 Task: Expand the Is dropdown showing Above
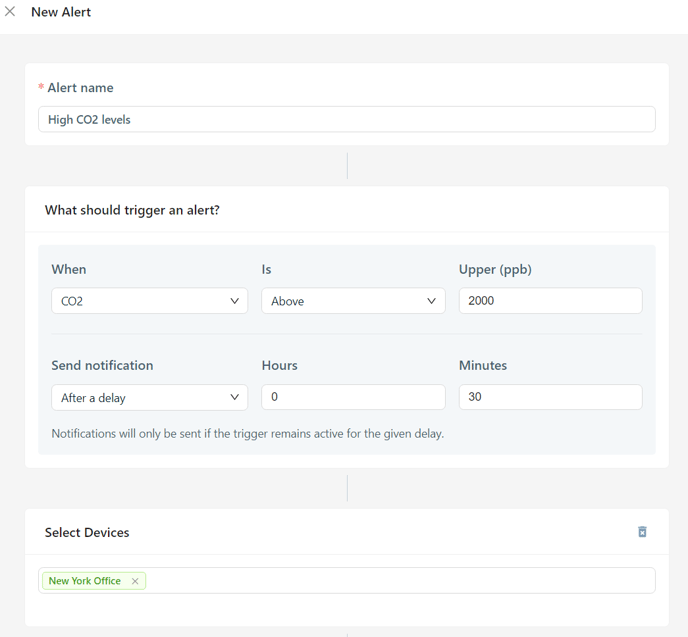[353, 301]
